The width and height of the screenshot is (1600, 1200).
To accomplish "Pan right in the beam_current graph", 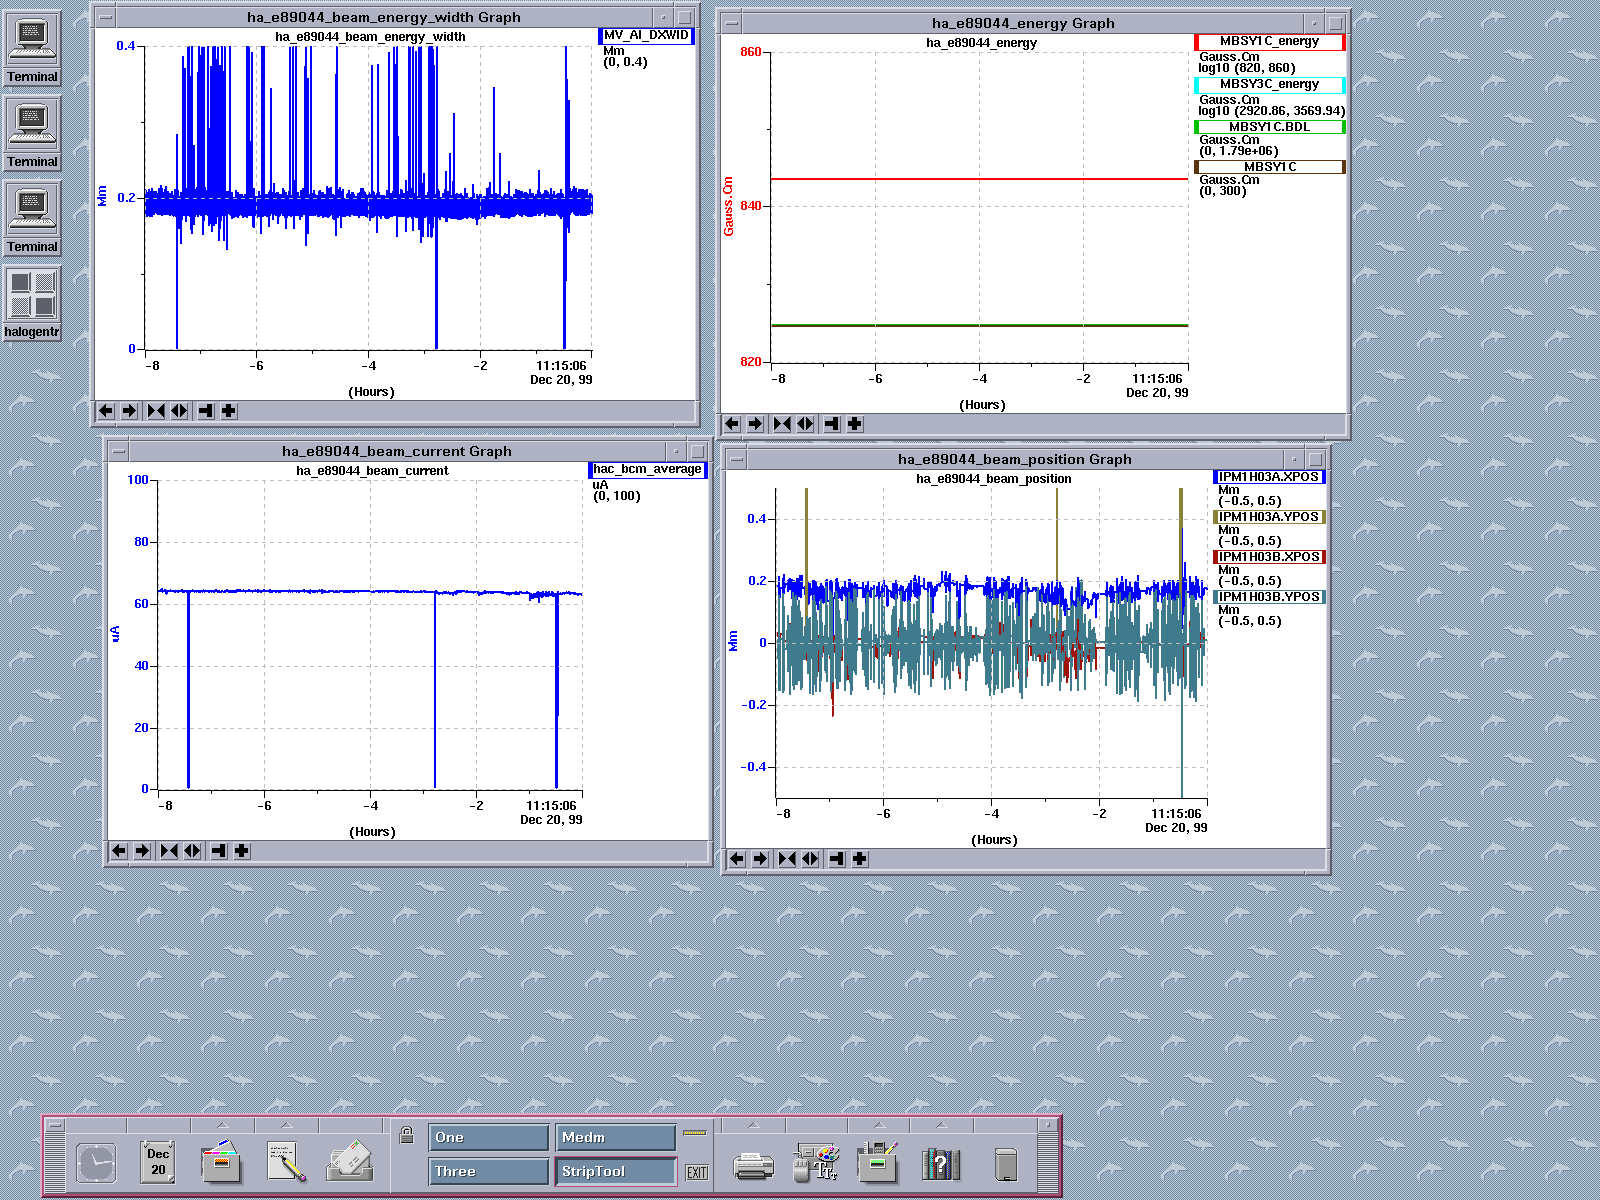I will (142, 851).
